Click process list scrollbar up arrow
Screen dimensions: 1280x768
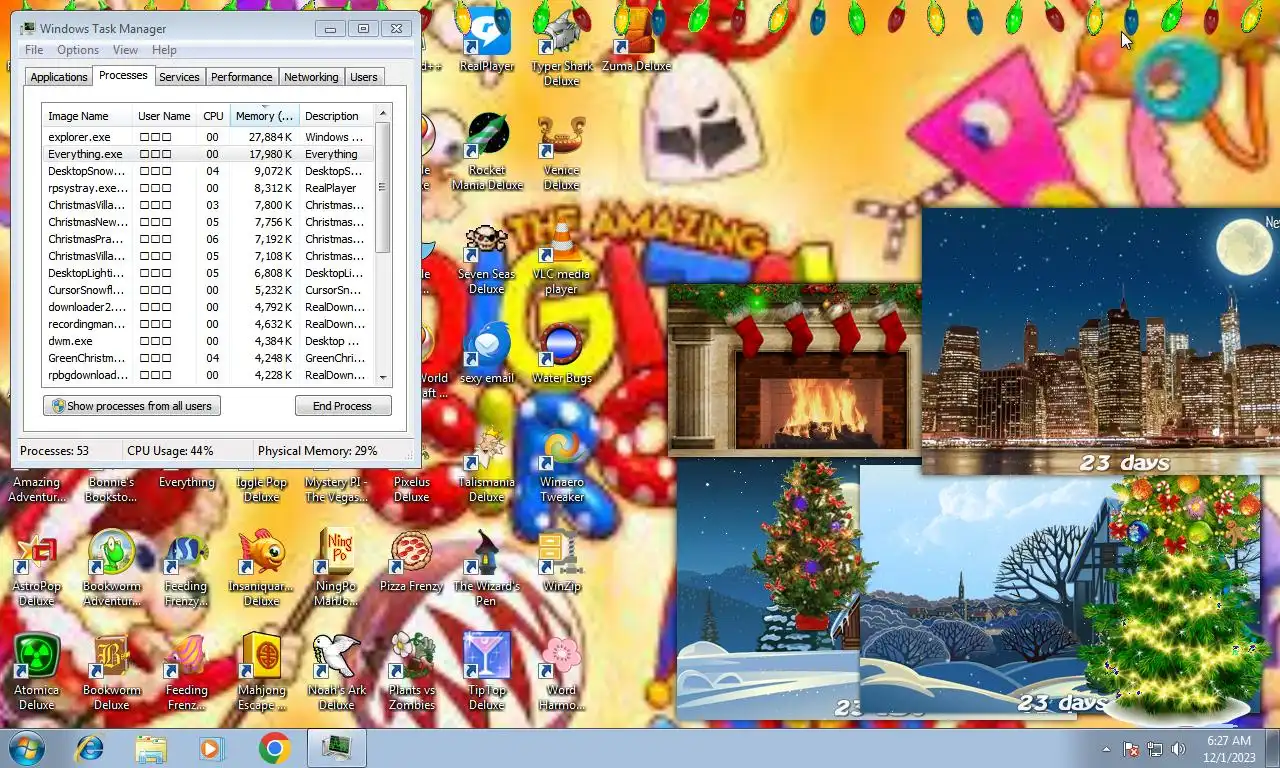pos(383,113)
